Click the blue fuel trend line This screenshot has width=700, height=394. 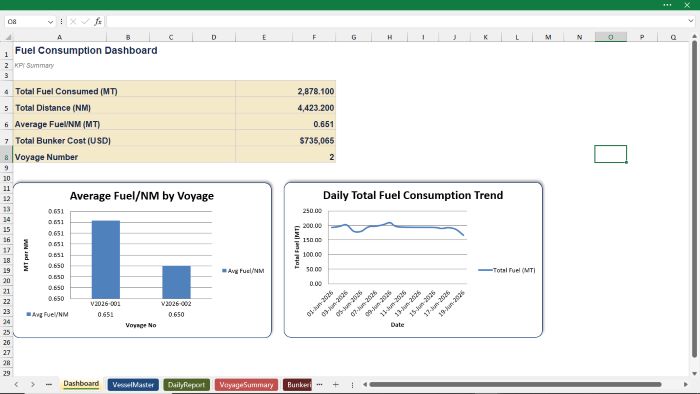pos(397,226)
